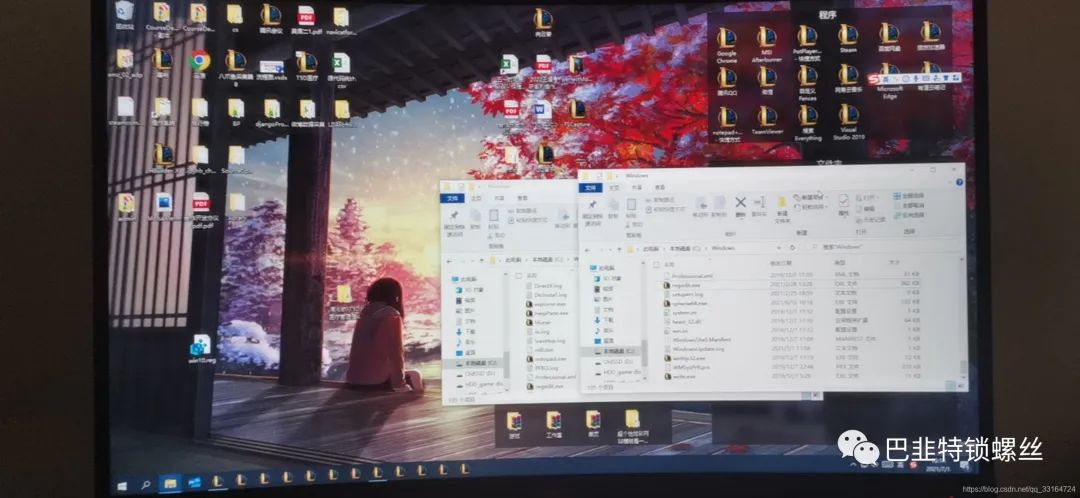The image size is (1080, 498).
Task: Launch MSI Afterburner from the programs fence
Action: (x=767, y=45)
